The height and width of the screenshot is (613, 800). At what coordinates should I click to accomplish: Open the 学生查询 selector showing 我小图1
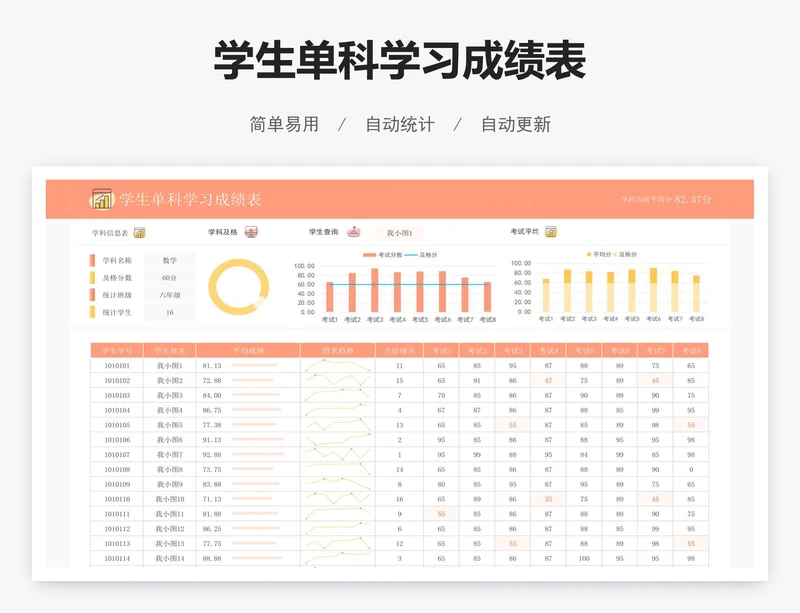tap(399, 233)
